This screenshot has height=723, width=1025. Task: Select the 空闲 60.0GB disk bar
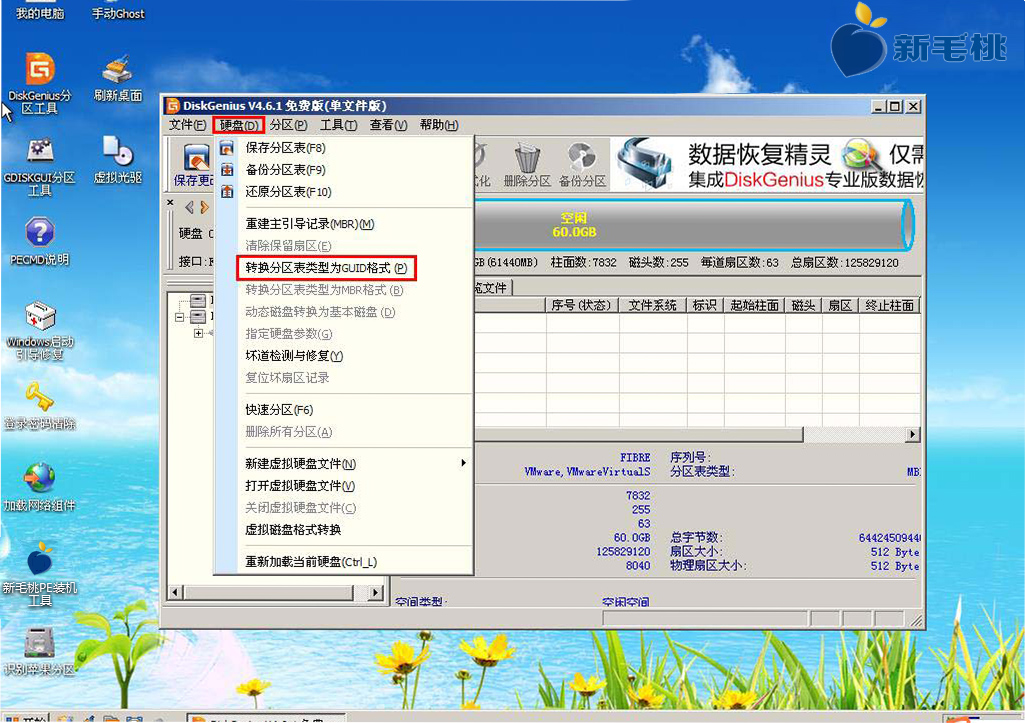[x=694, y=225]
